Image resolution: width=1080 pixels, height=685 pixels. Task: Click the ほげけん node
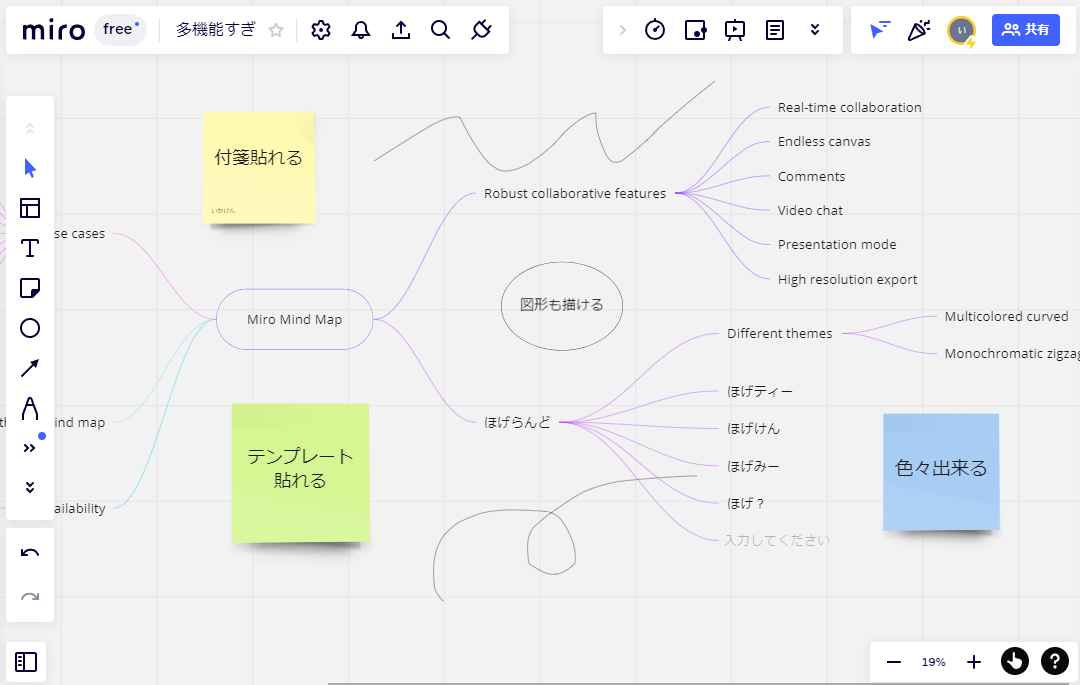[754, 428]
